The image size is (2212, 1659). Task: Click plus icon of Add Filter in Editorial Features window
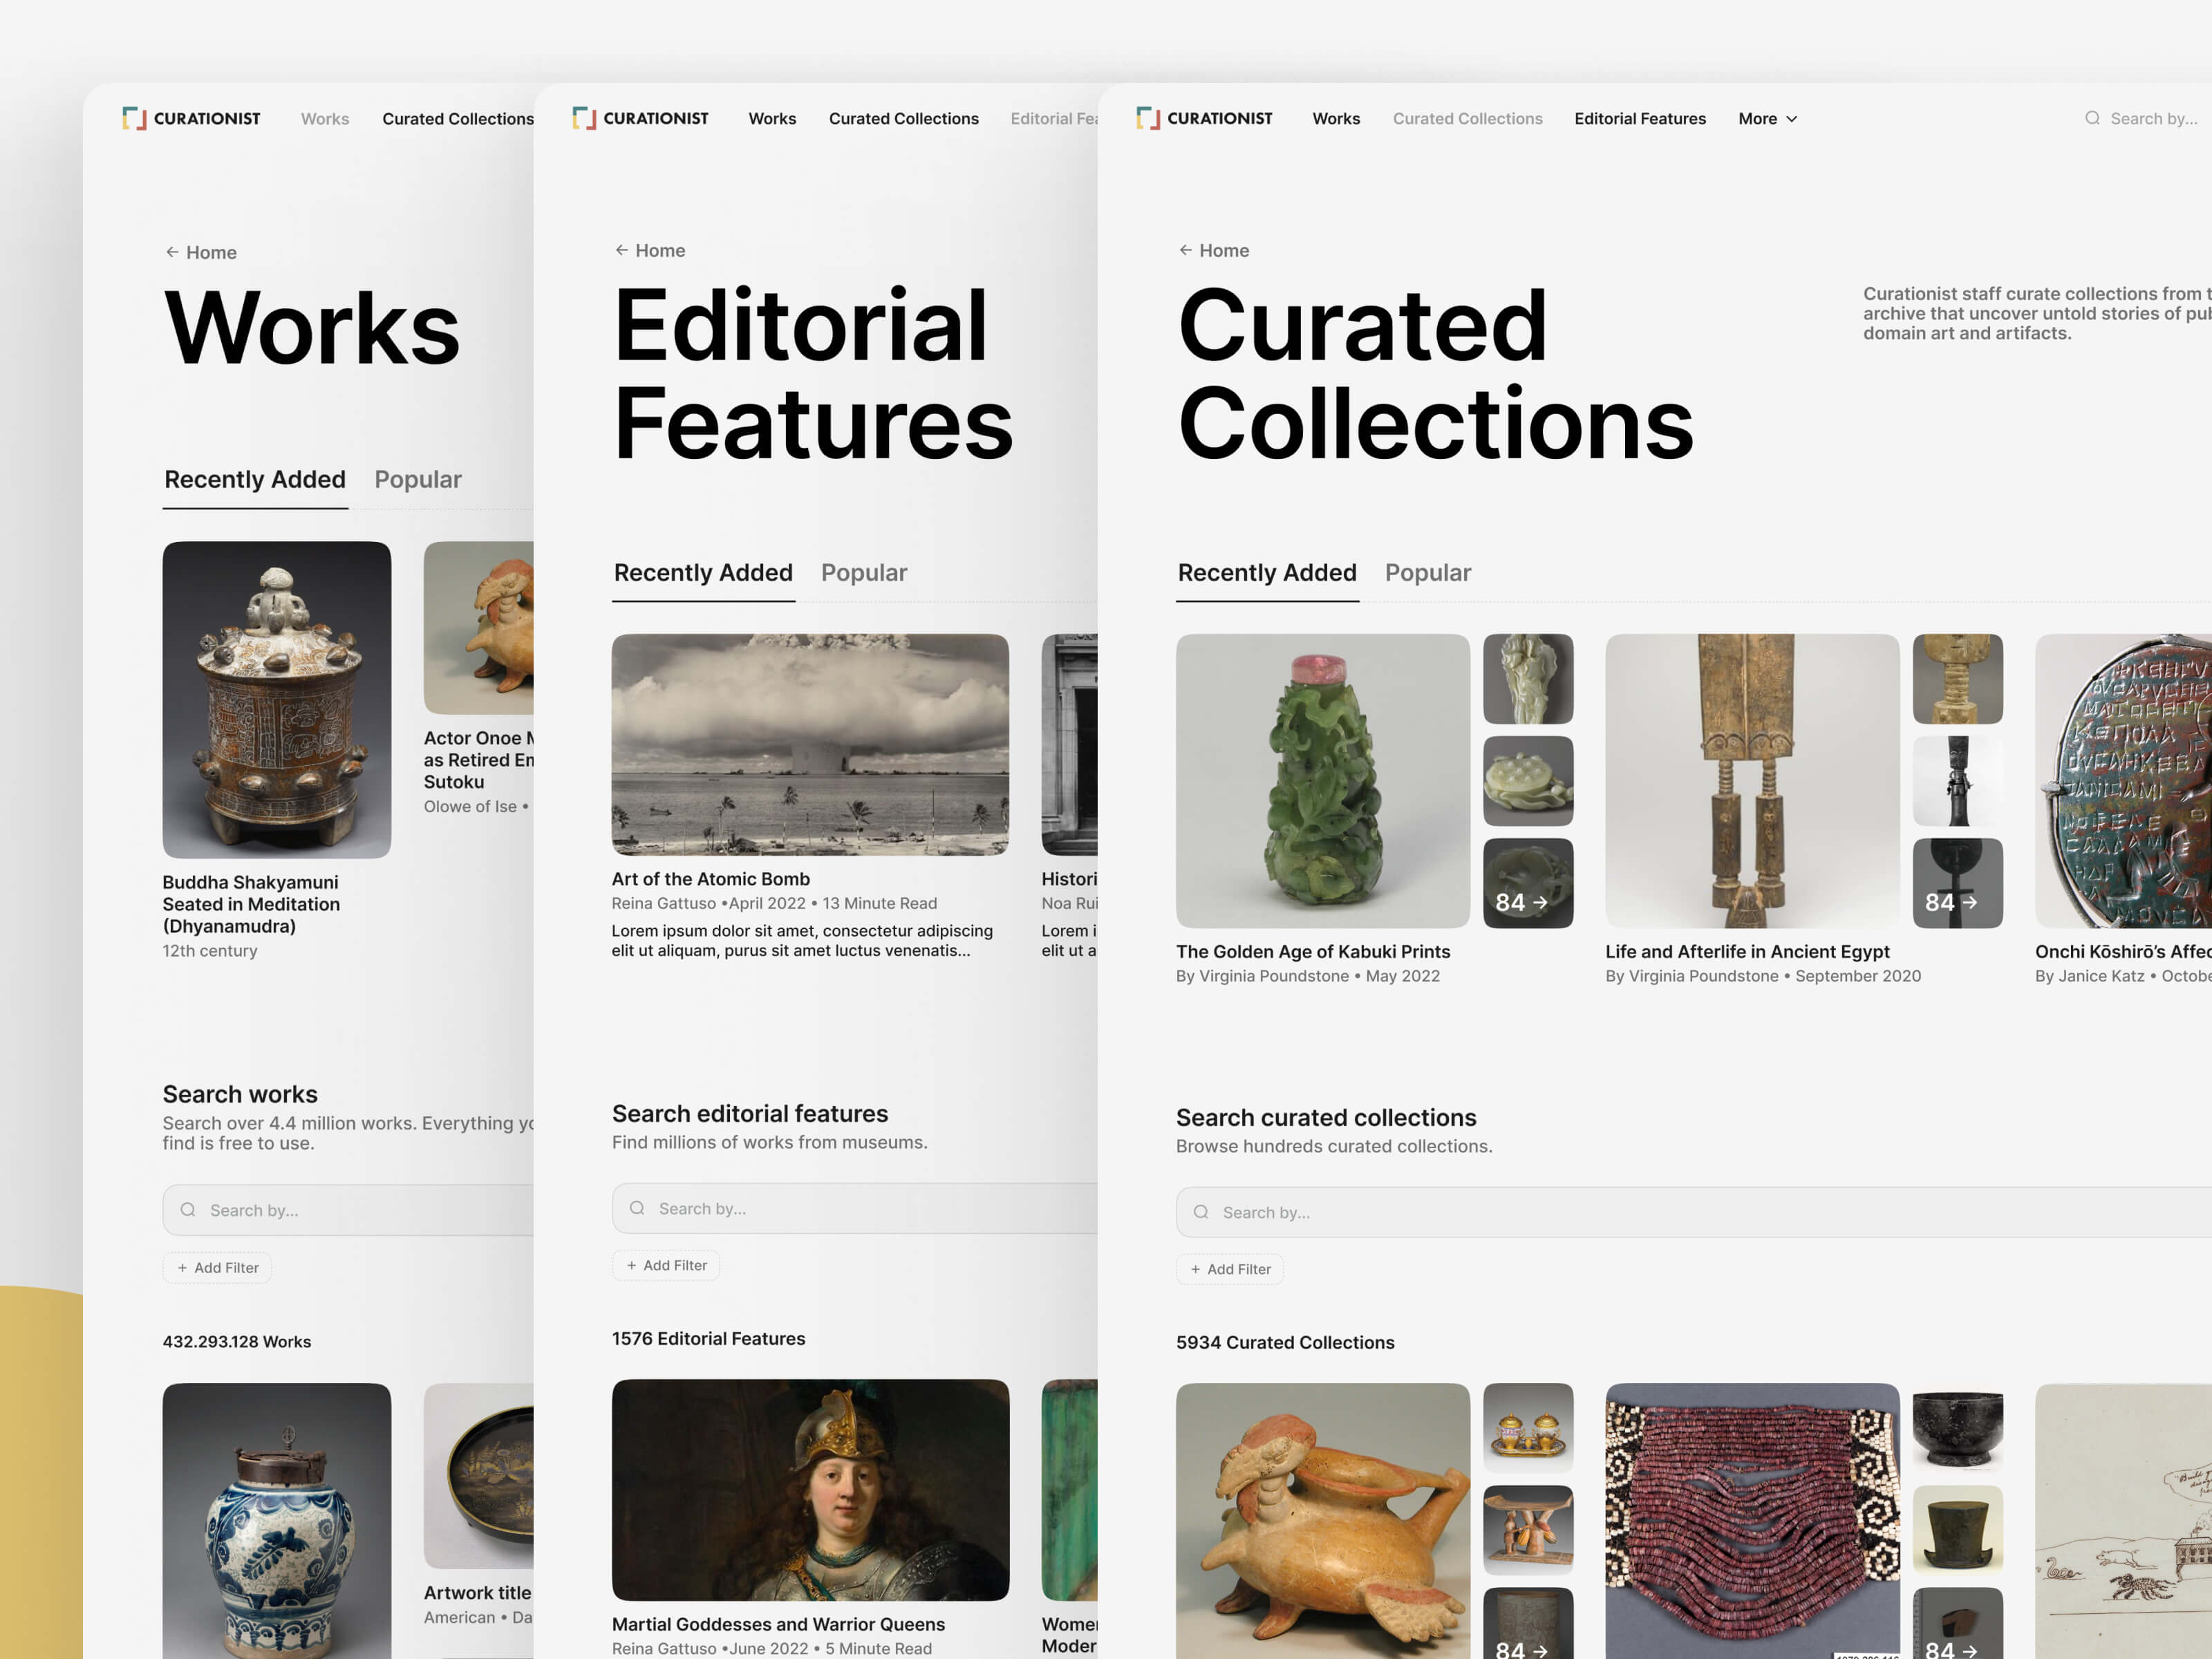pos(631,1266)
